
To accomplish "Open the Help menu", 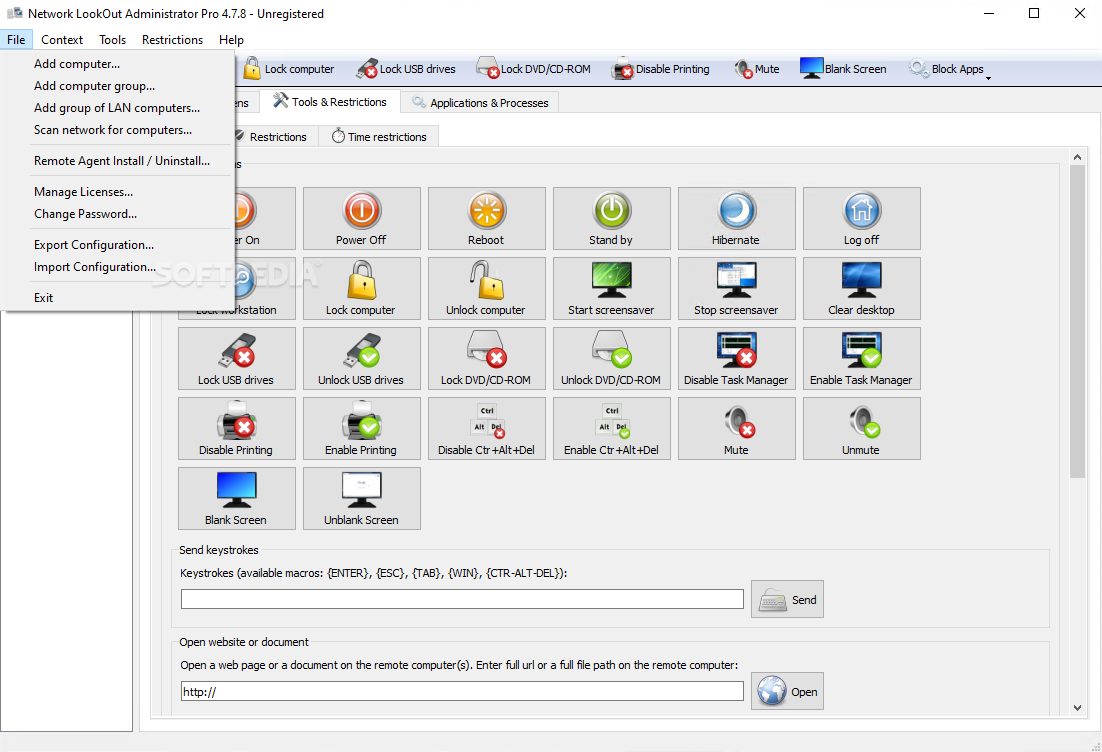I will (231, 39).
